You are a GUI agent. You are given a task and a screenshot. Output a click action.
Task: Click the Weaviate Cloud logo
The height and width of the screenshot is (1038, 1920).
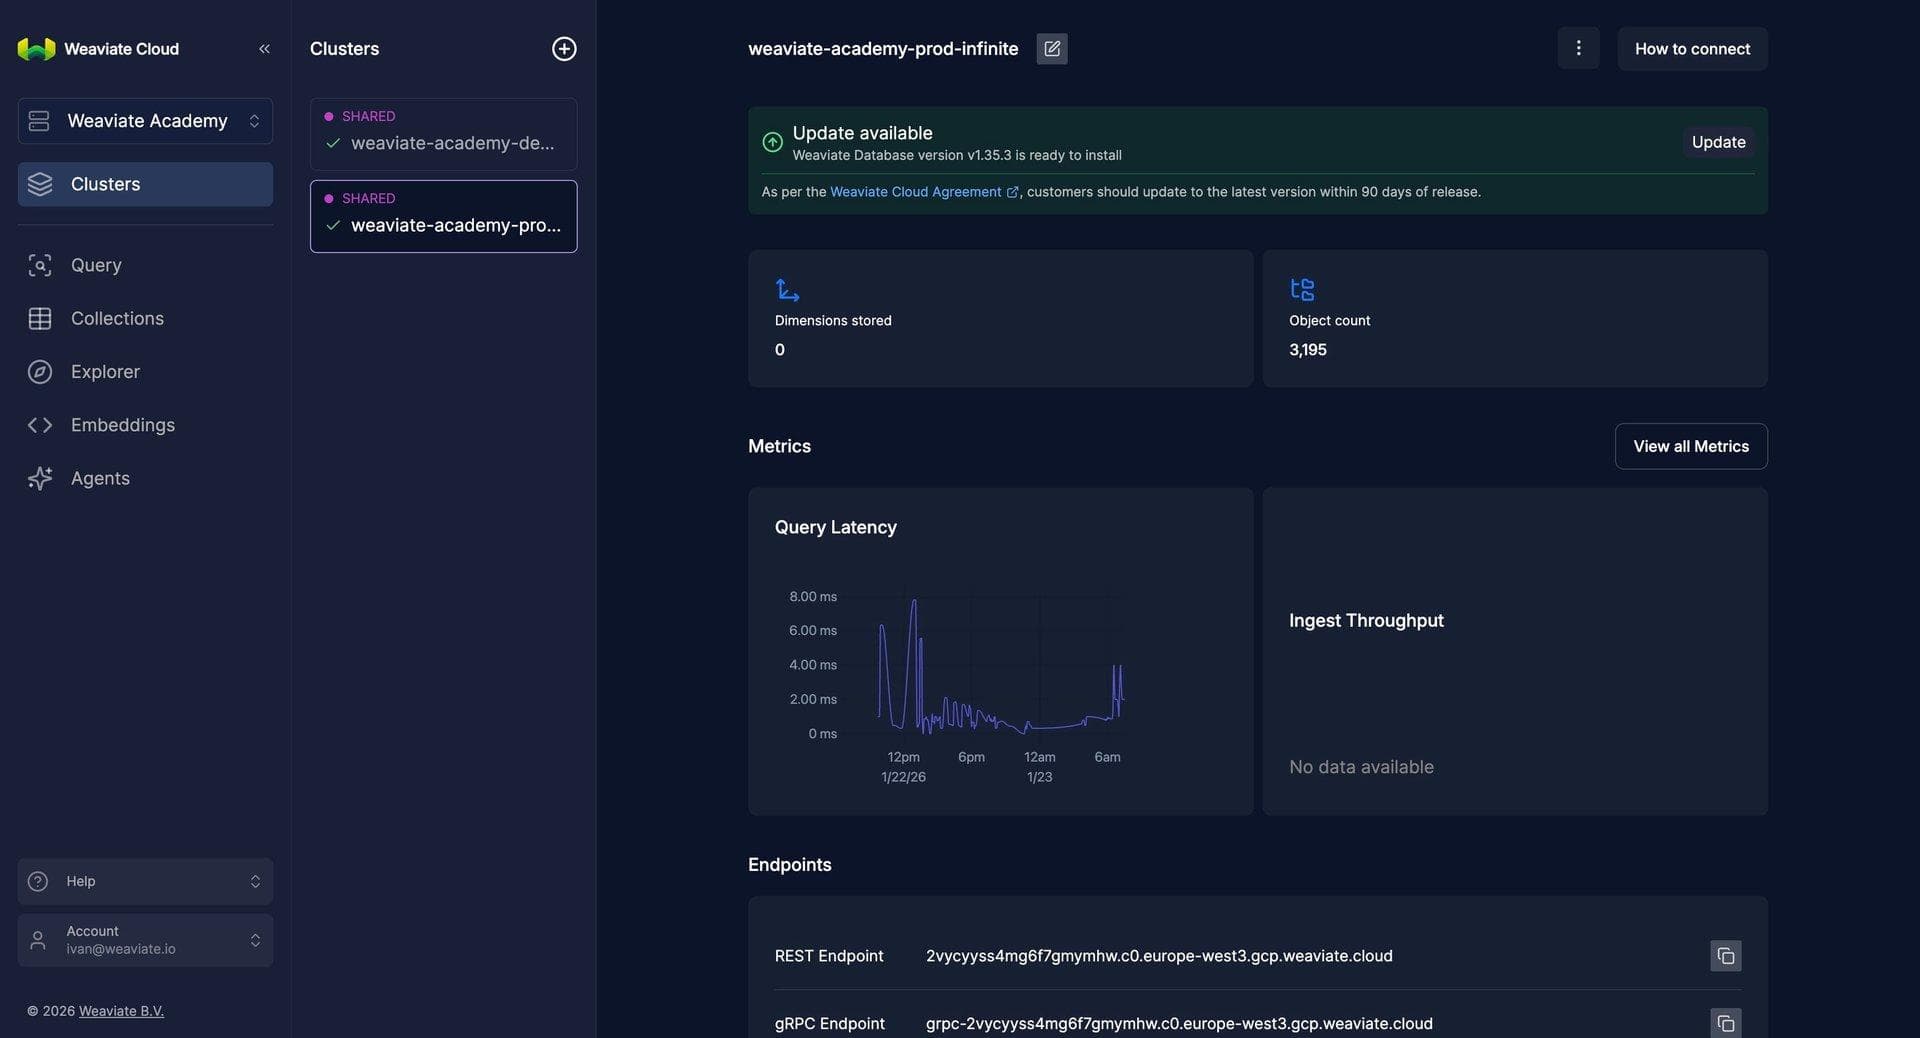(37, 49)
